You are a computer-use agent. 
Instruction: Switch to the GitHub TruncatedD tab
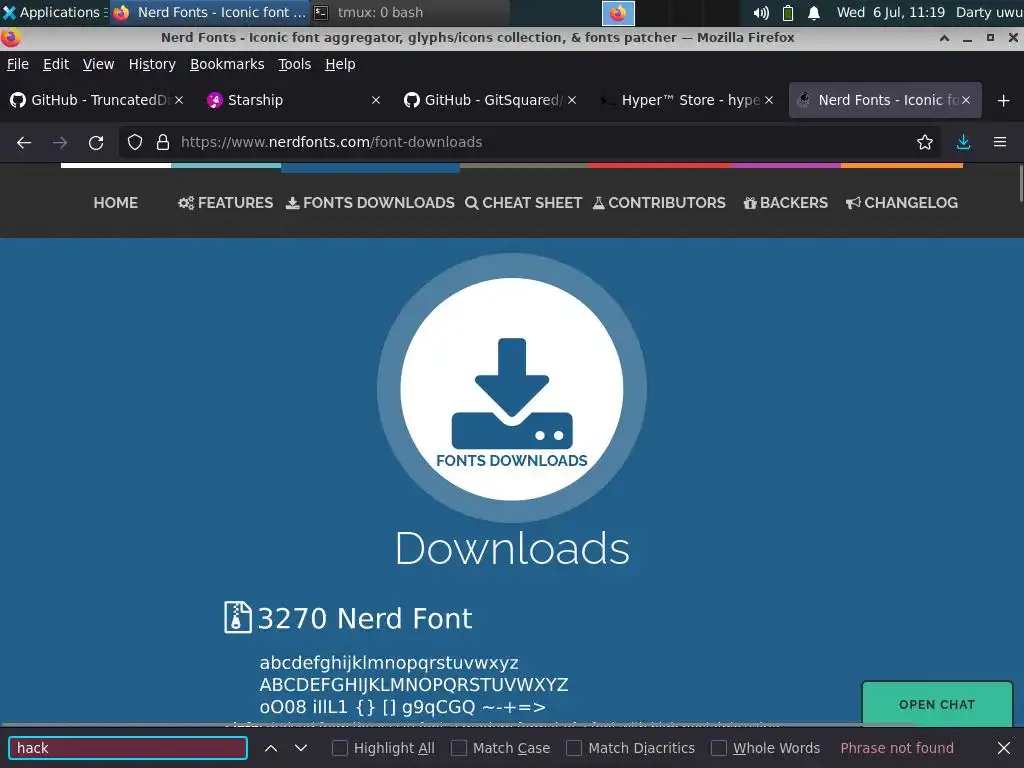96,100
